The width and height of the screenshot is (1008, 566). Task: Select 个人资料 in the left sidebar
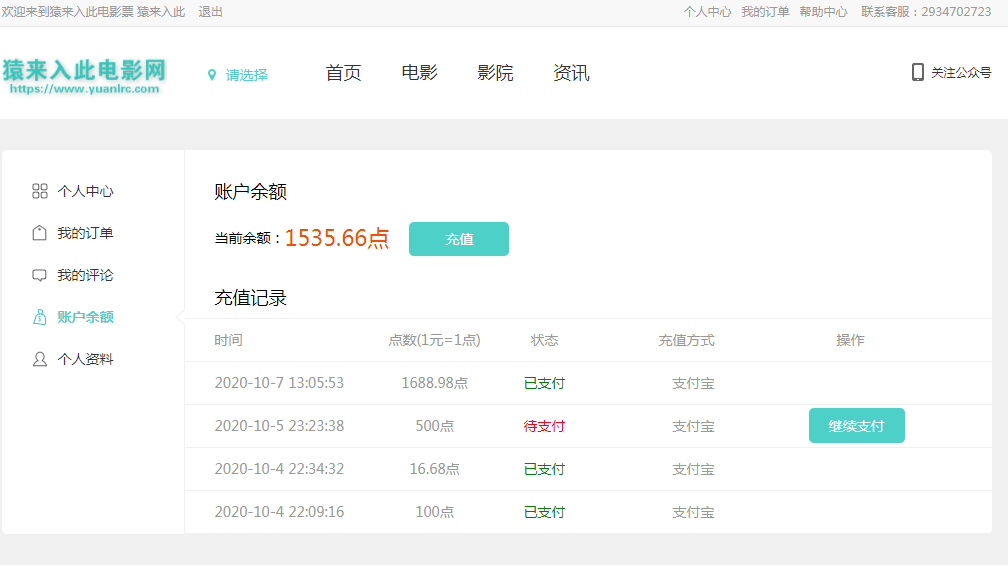(86, 359)
